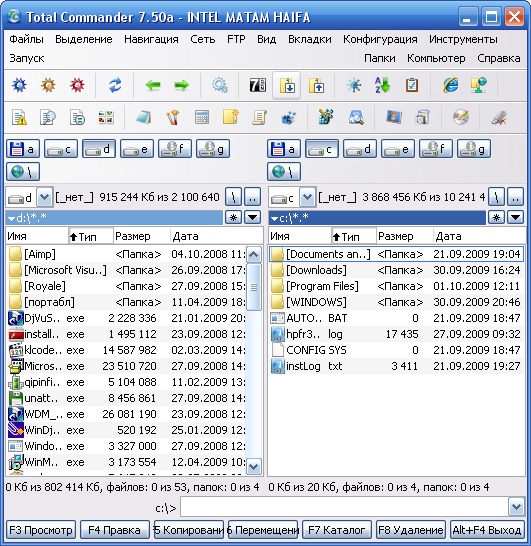Click the A-Z sort toolbar icon
Viewport: 531px width, 546px height.
coord(382,85)
